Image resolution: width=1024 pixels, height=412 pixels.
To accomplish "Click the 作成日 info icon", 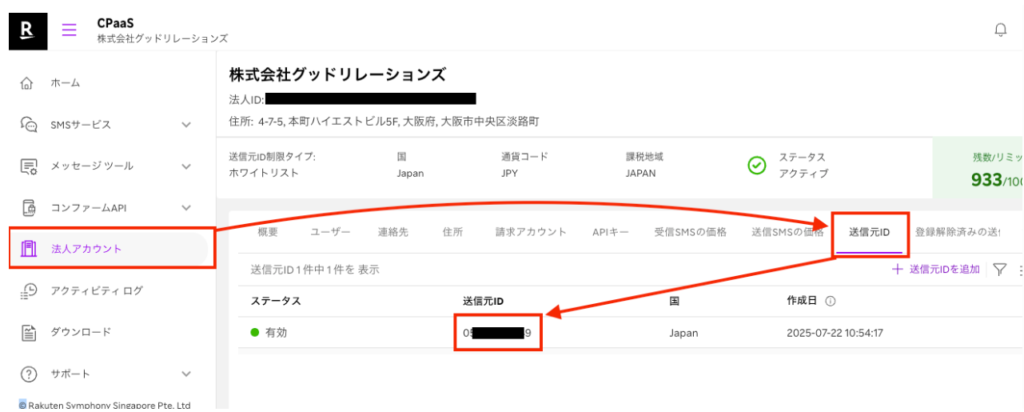I will [x=831, y=301].
